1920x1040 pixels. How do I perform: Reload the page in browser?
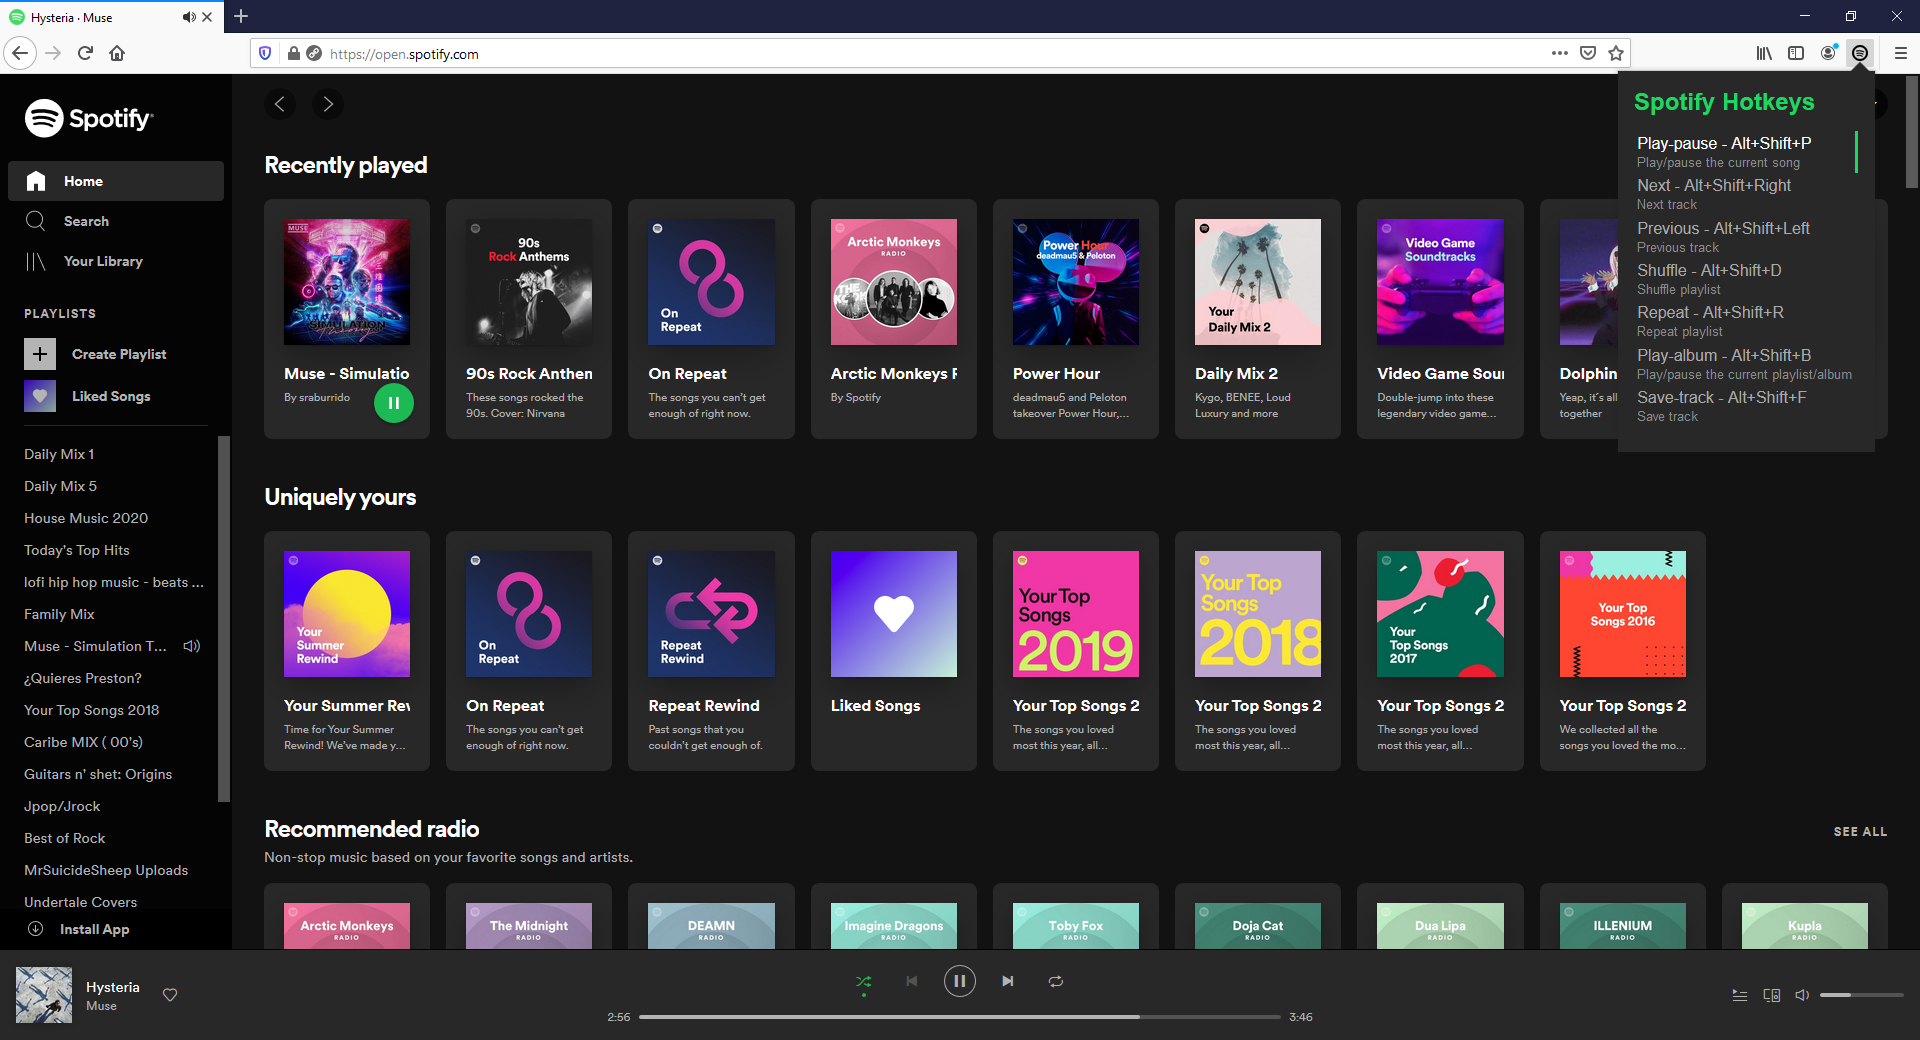pyautogui.click(x=85, y=53)
